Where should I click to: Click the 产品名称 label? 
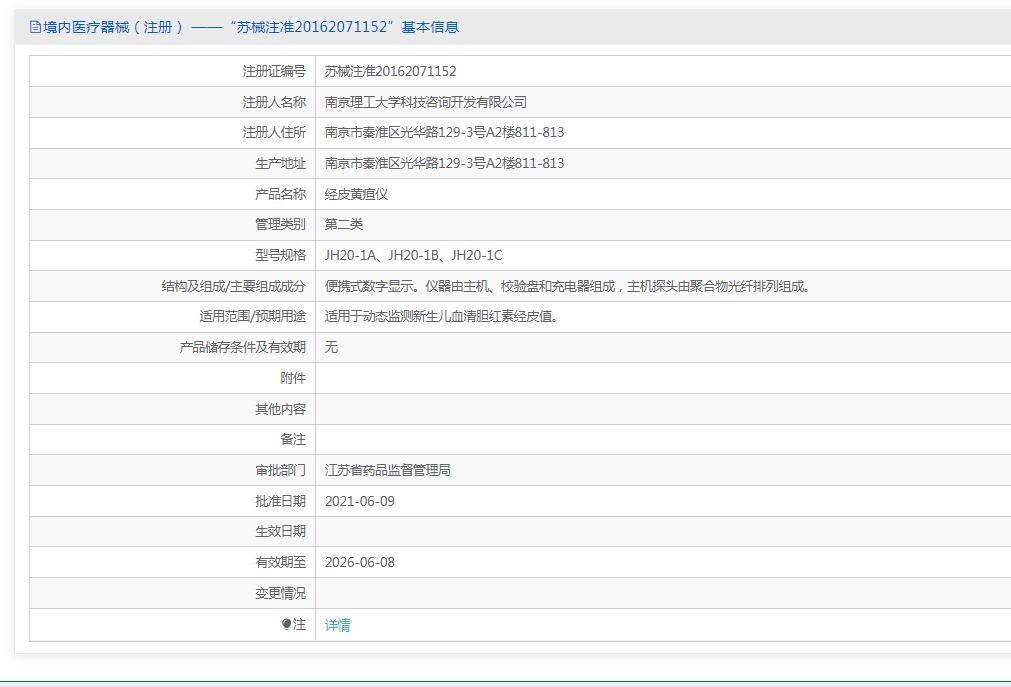pyautogui.click(x=280, y=194)
